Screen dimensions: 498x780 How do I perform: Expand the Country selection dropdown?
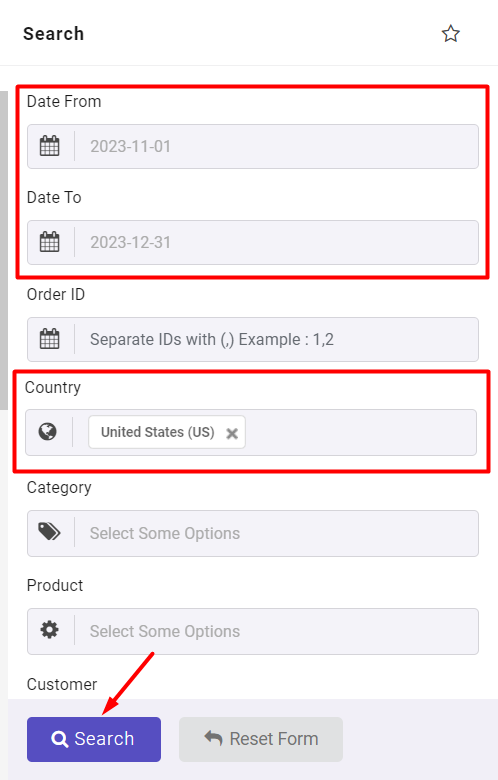click(x=361, y=432)
